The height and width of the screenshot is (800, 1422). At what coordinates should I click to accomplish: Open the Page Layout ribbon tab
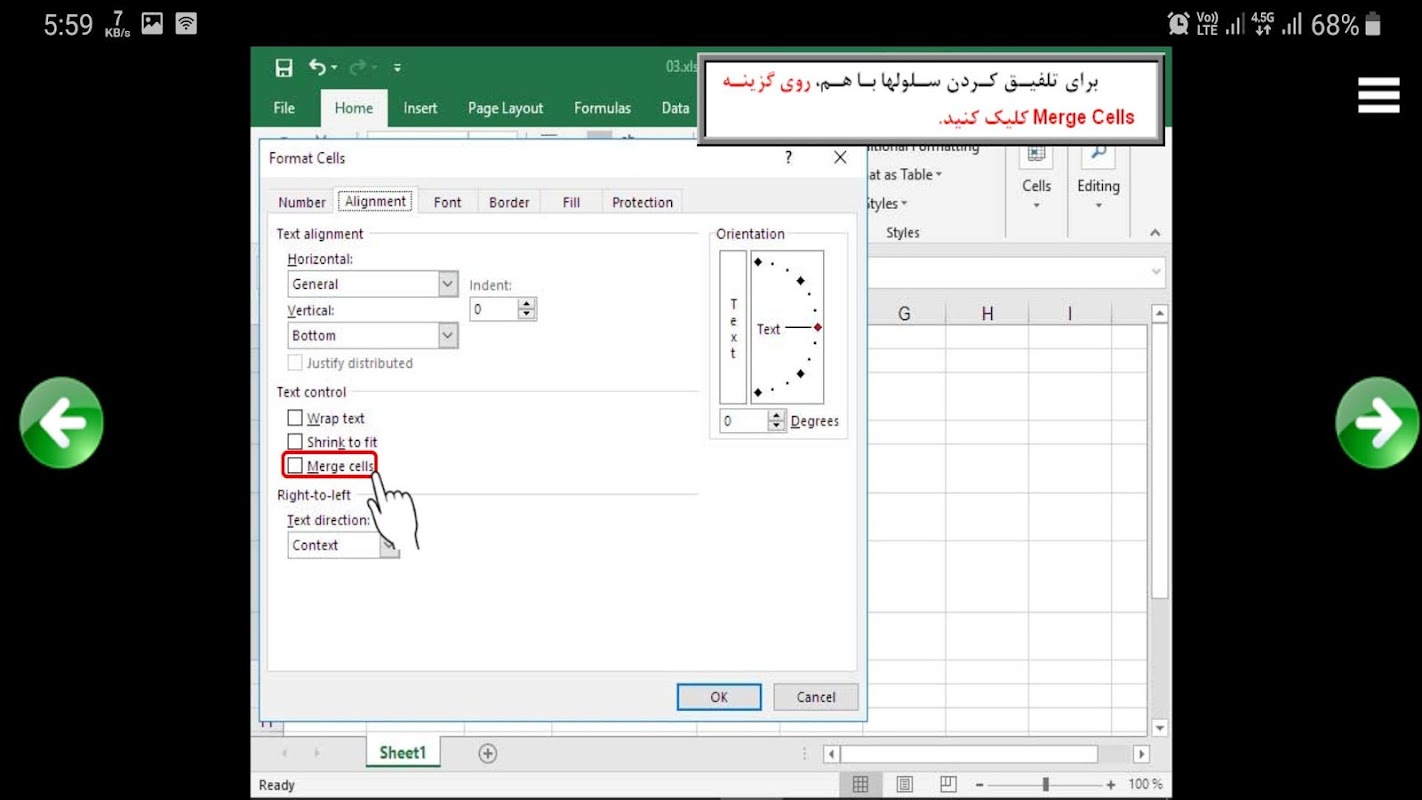click(505, 108)
